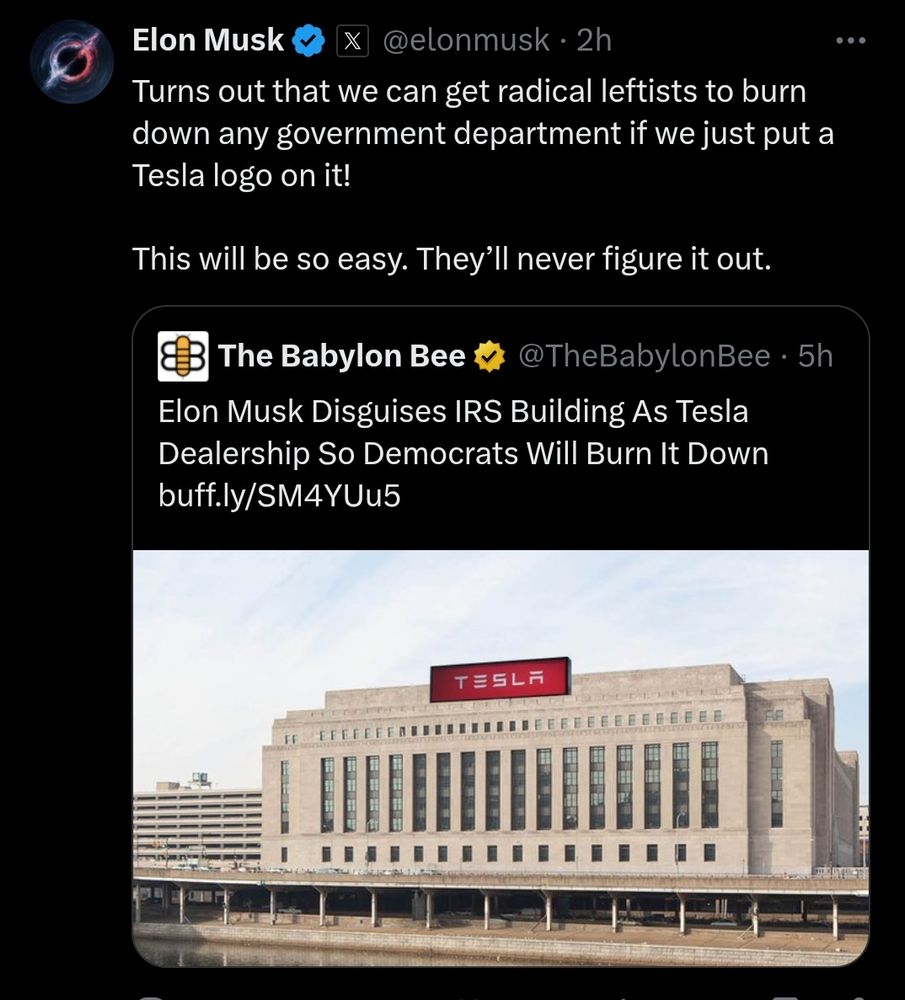Click the 2h timestamp of the post
The width and height of the screenshot is (905, 1000).
[x=594, y=40]
